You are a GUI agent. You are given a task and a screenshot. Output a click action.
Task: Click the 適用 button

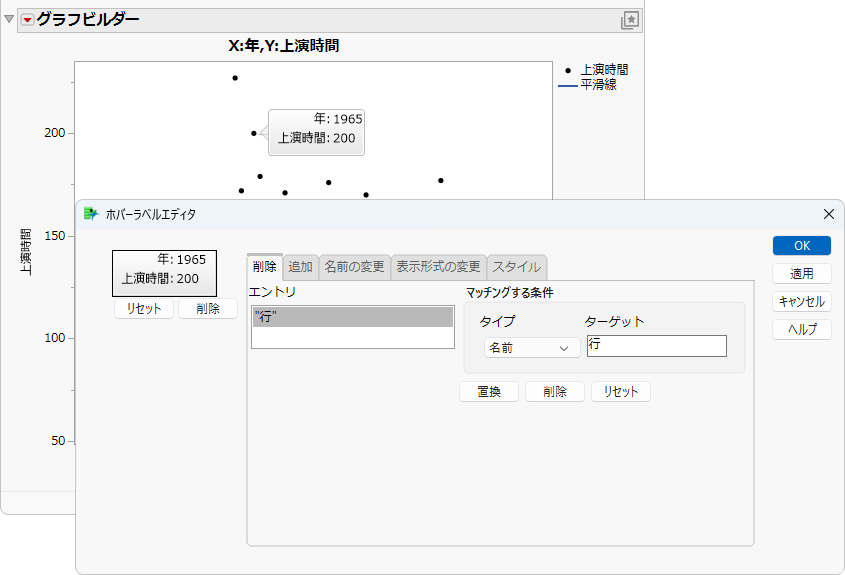[x=802, y=274]
